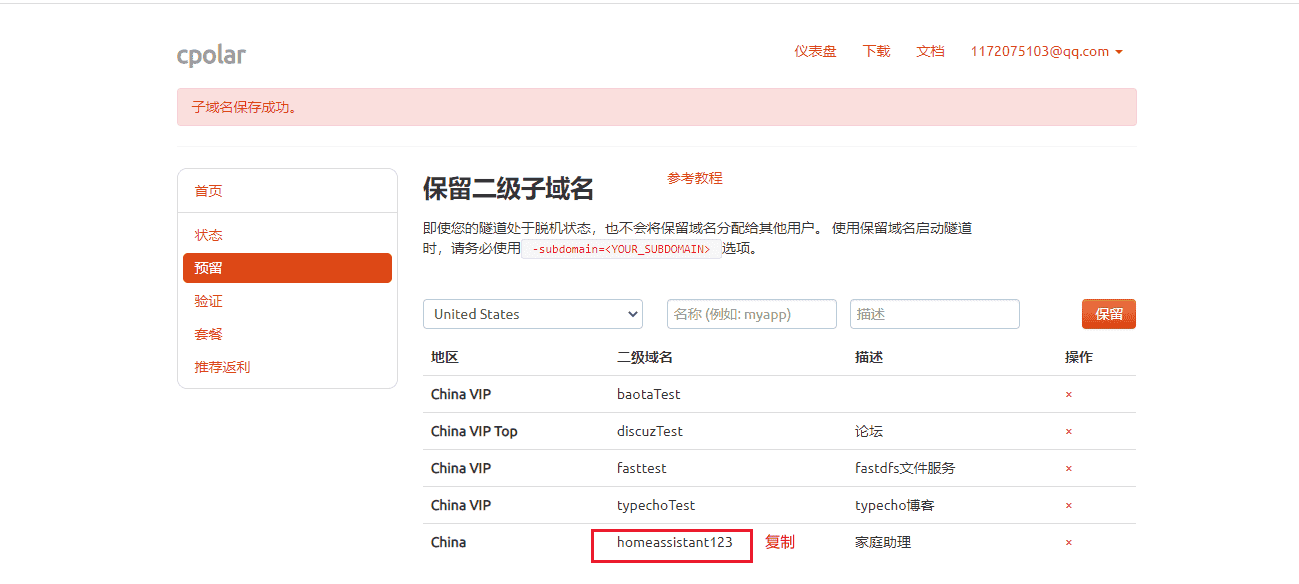Delete the fasttest reservation
The height and width of the screenshot is (584, 1299).
coord(1068,468)
